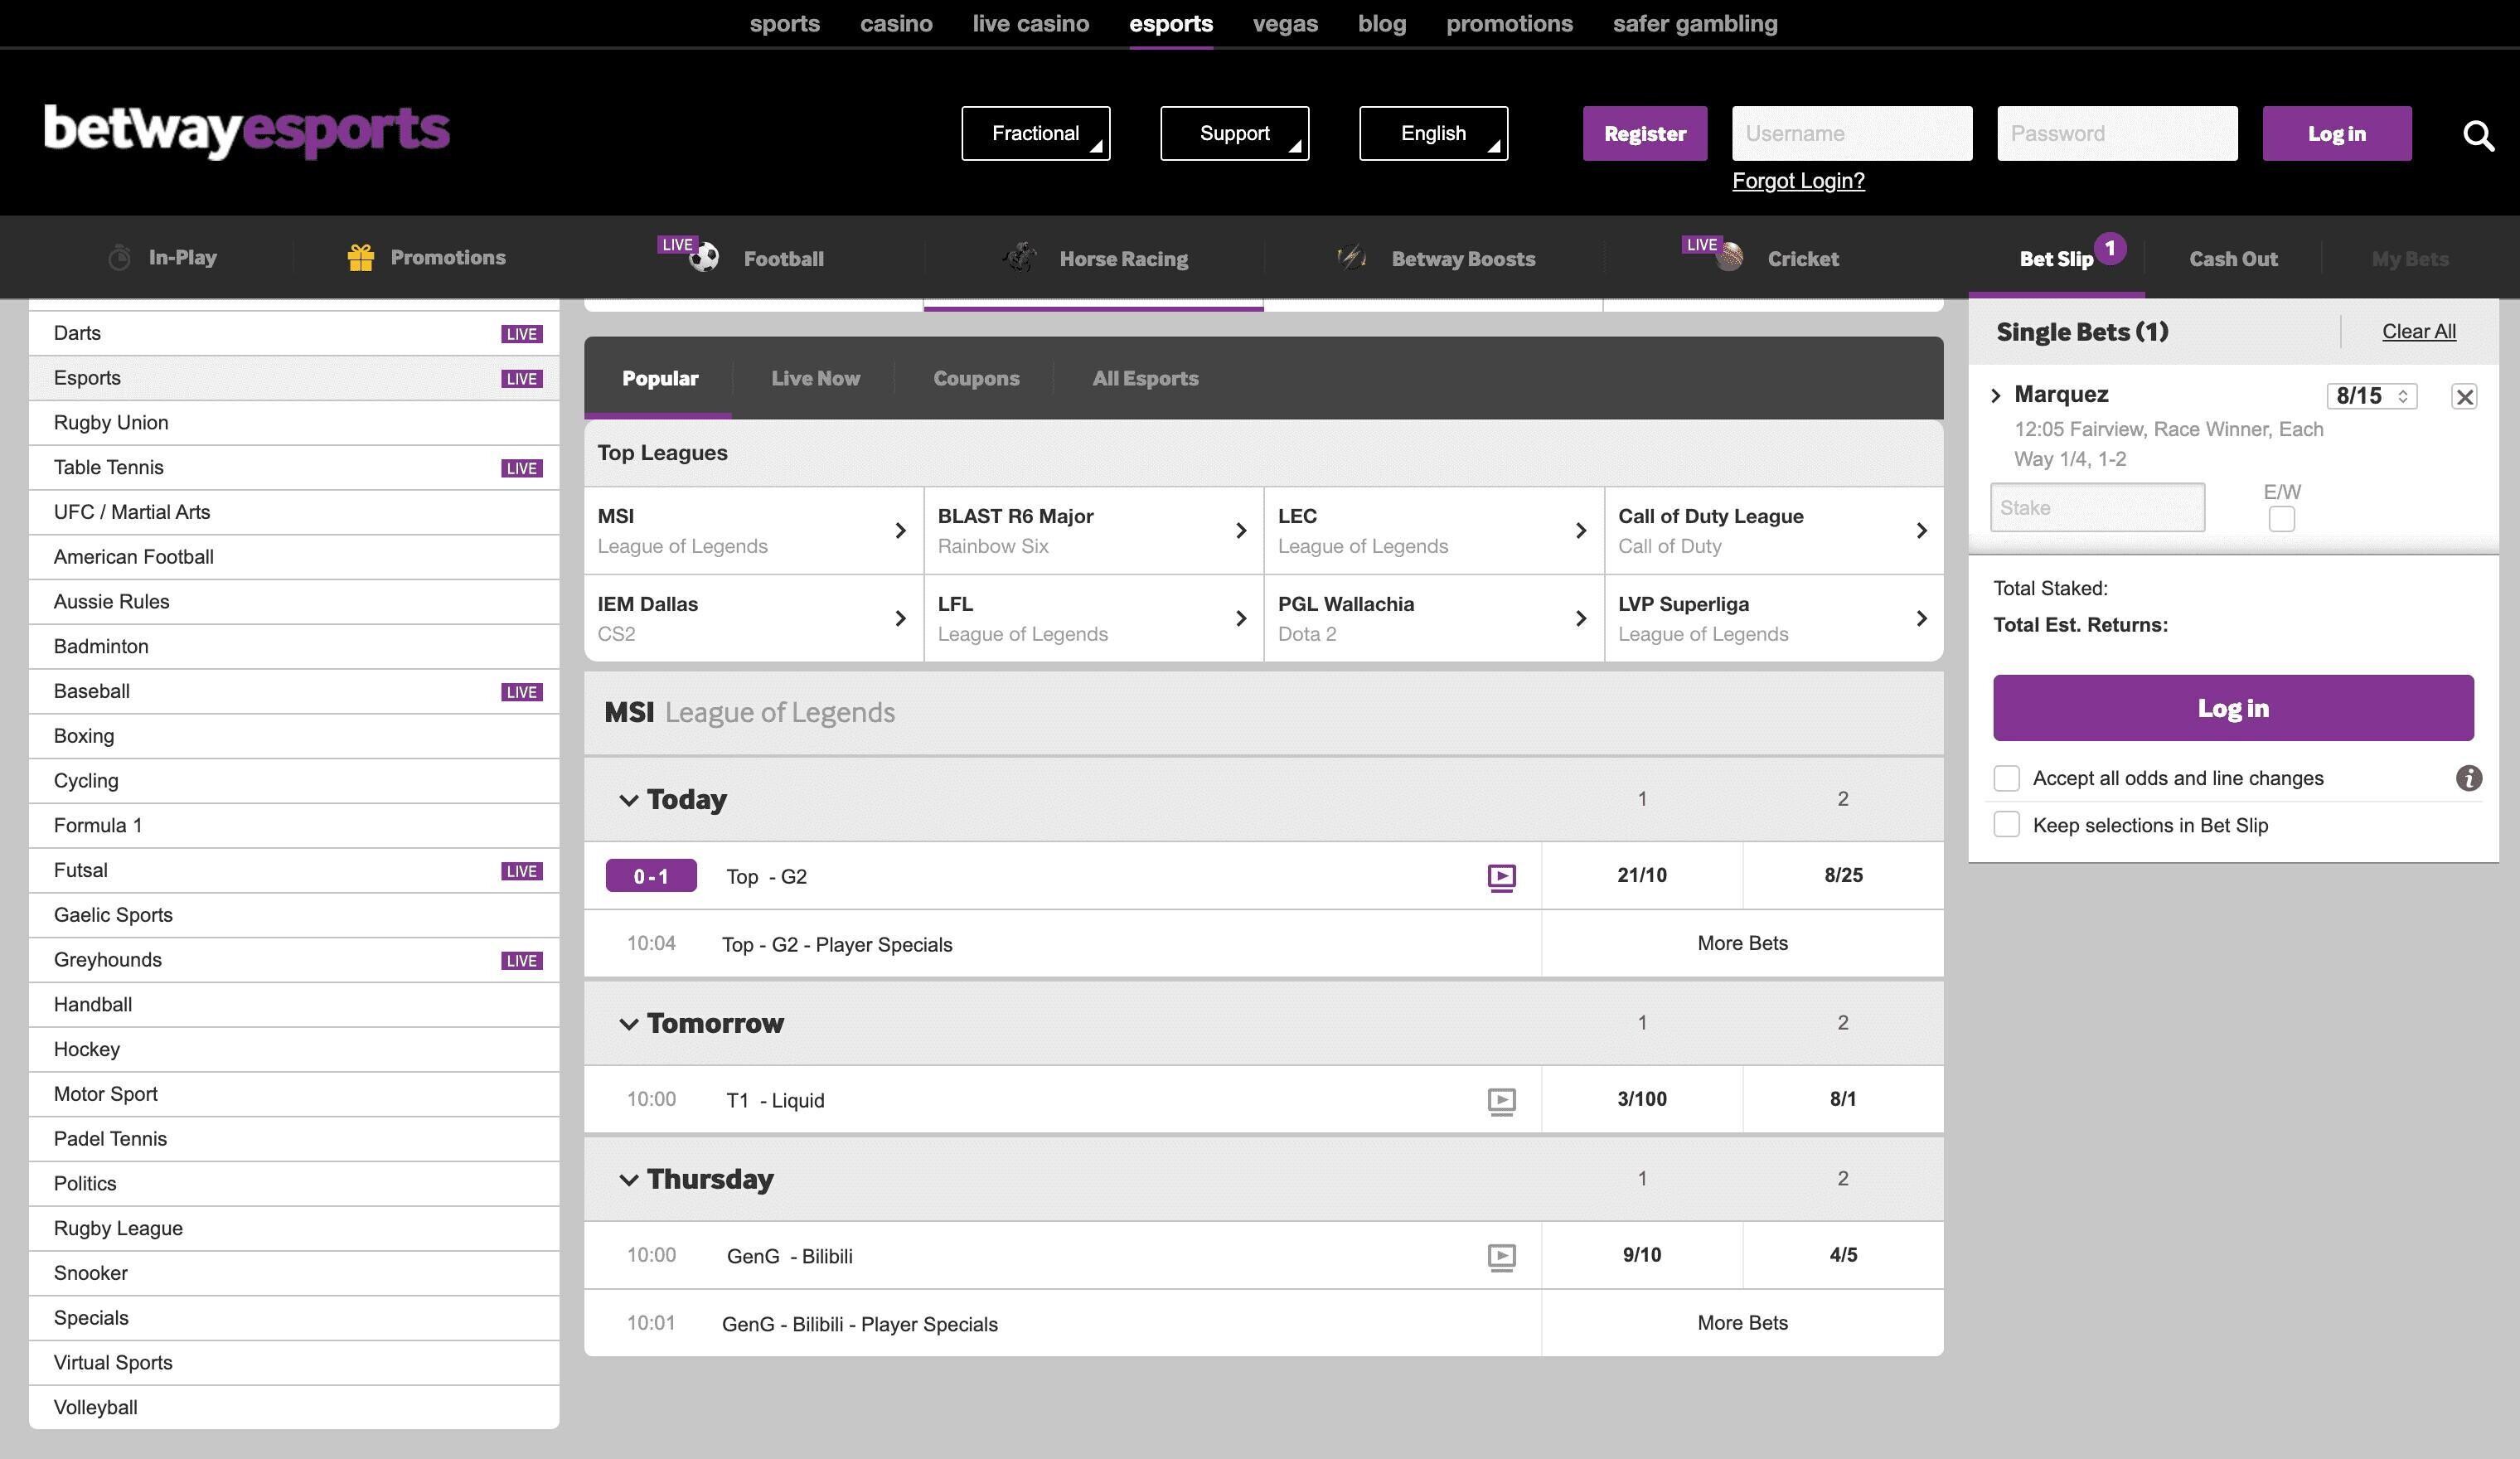
Task: Click the Register button
Action: (x=1645, y=133)
